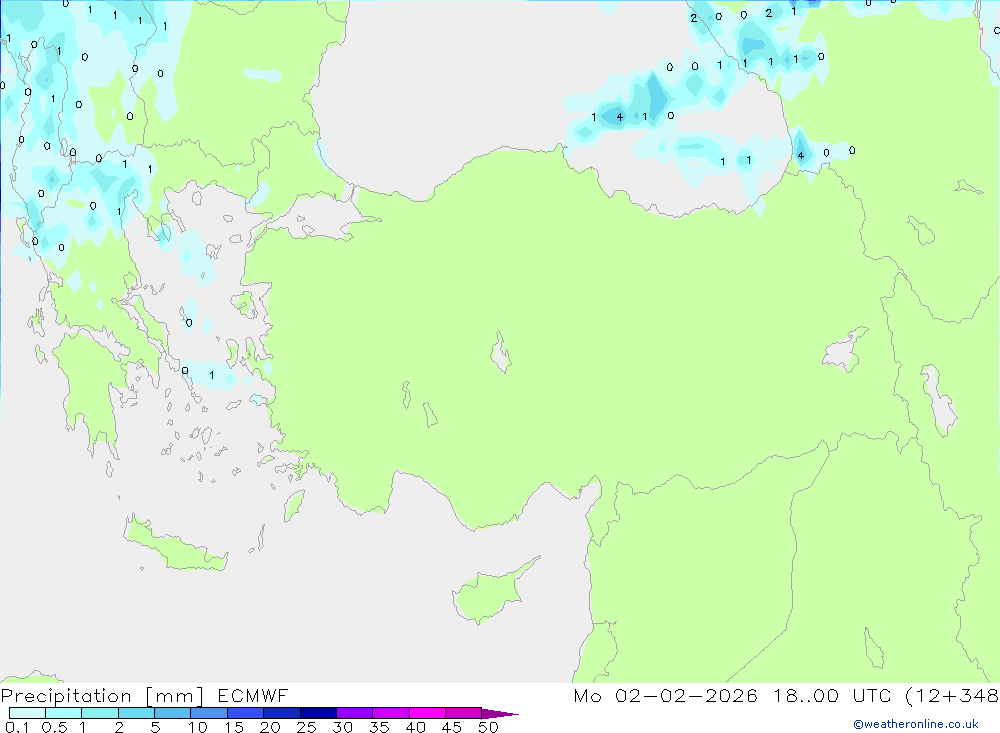1000x733 pixels.
Task: Click the island of Crete on map
Action: (x=175, y=544)
